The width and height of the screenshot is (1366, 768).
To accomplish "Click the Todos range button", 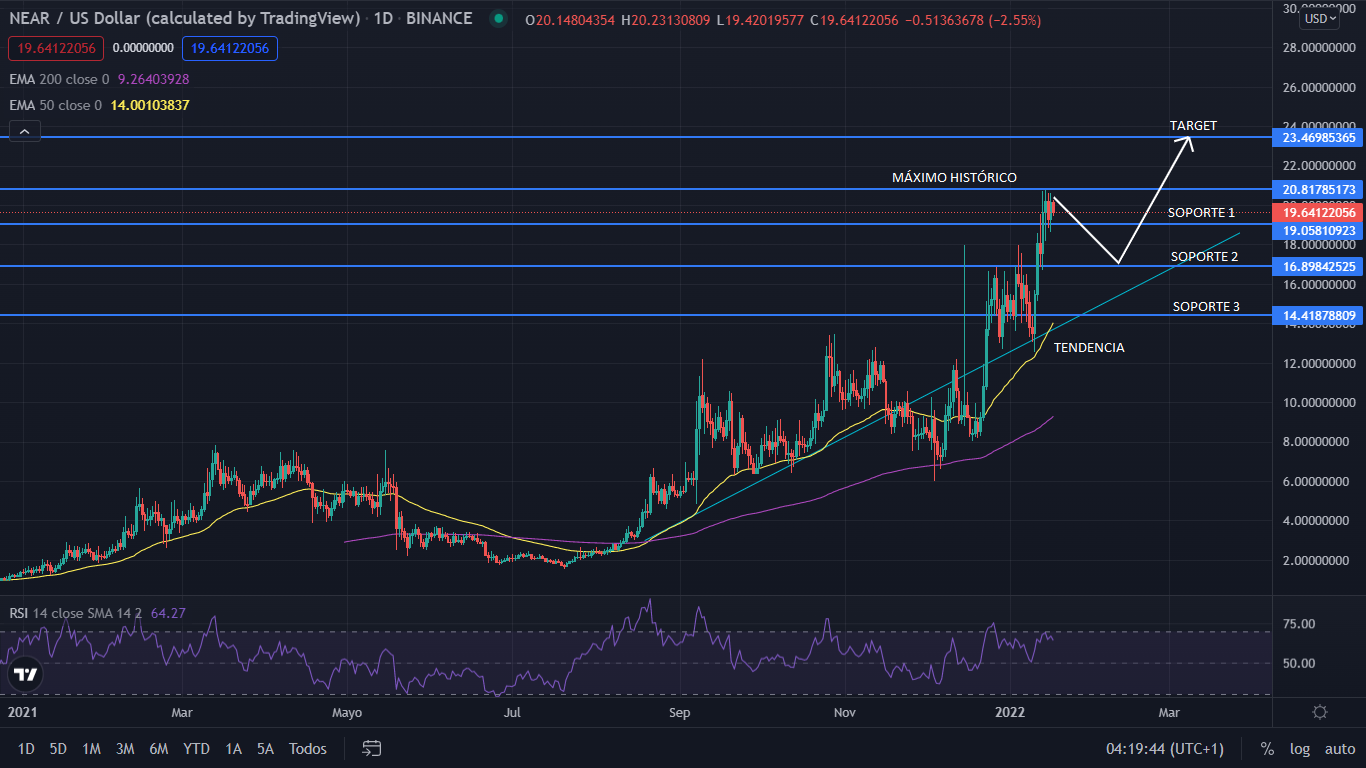I will (x=308, y=748).
